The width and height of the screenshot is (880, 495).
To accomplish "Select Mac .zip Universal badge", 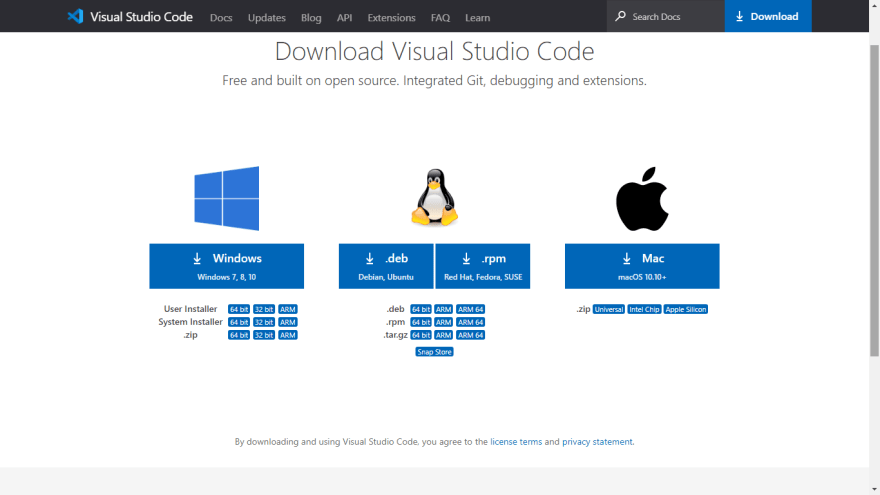I will pyautogui.click(x=609, y=309).
